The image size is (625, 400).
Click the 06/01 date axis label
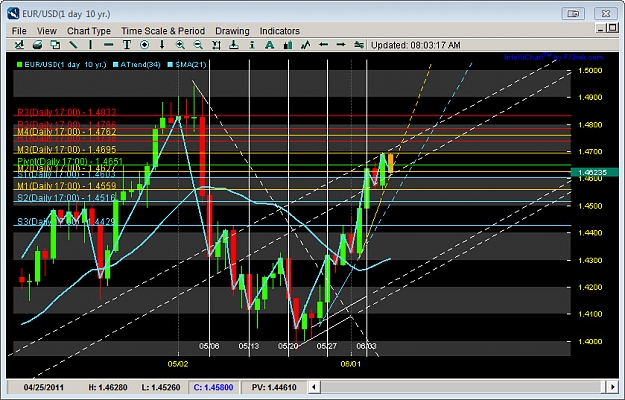(351, 364)
